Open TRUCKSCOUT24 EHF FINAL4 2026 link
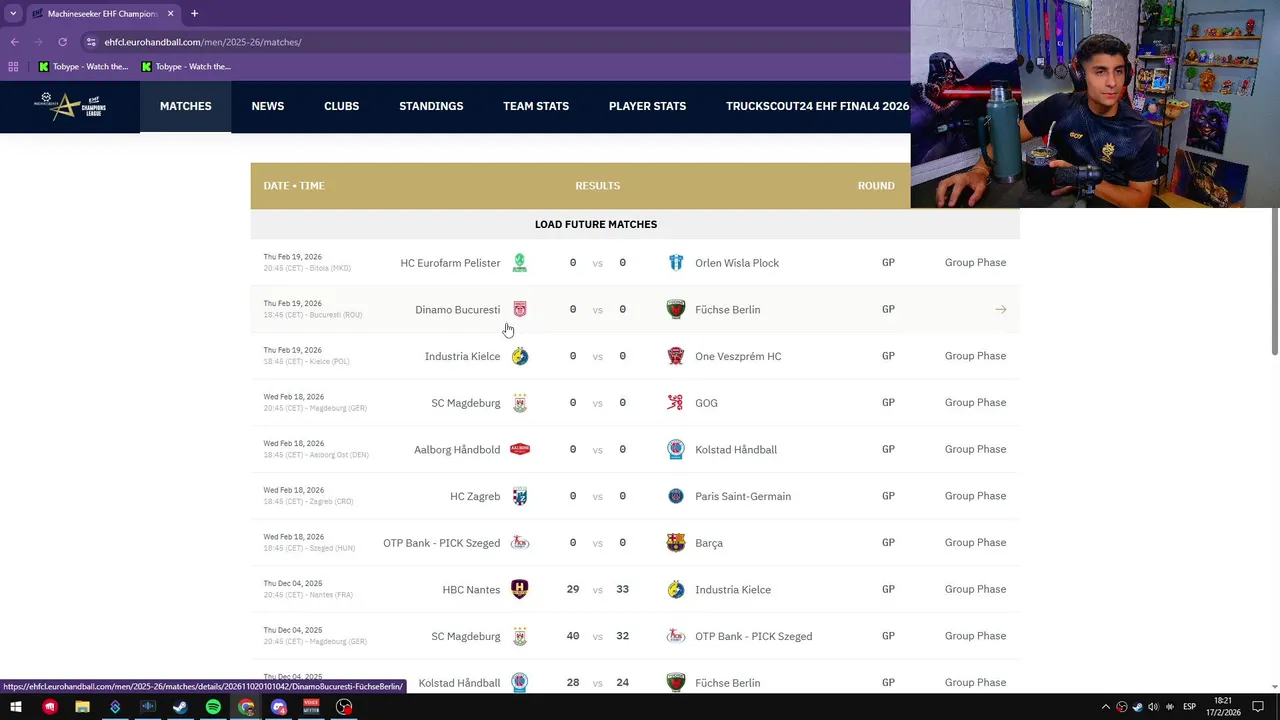Viewport: 1280px width, 720px height. pyautogui.click(x=817, y=106)
